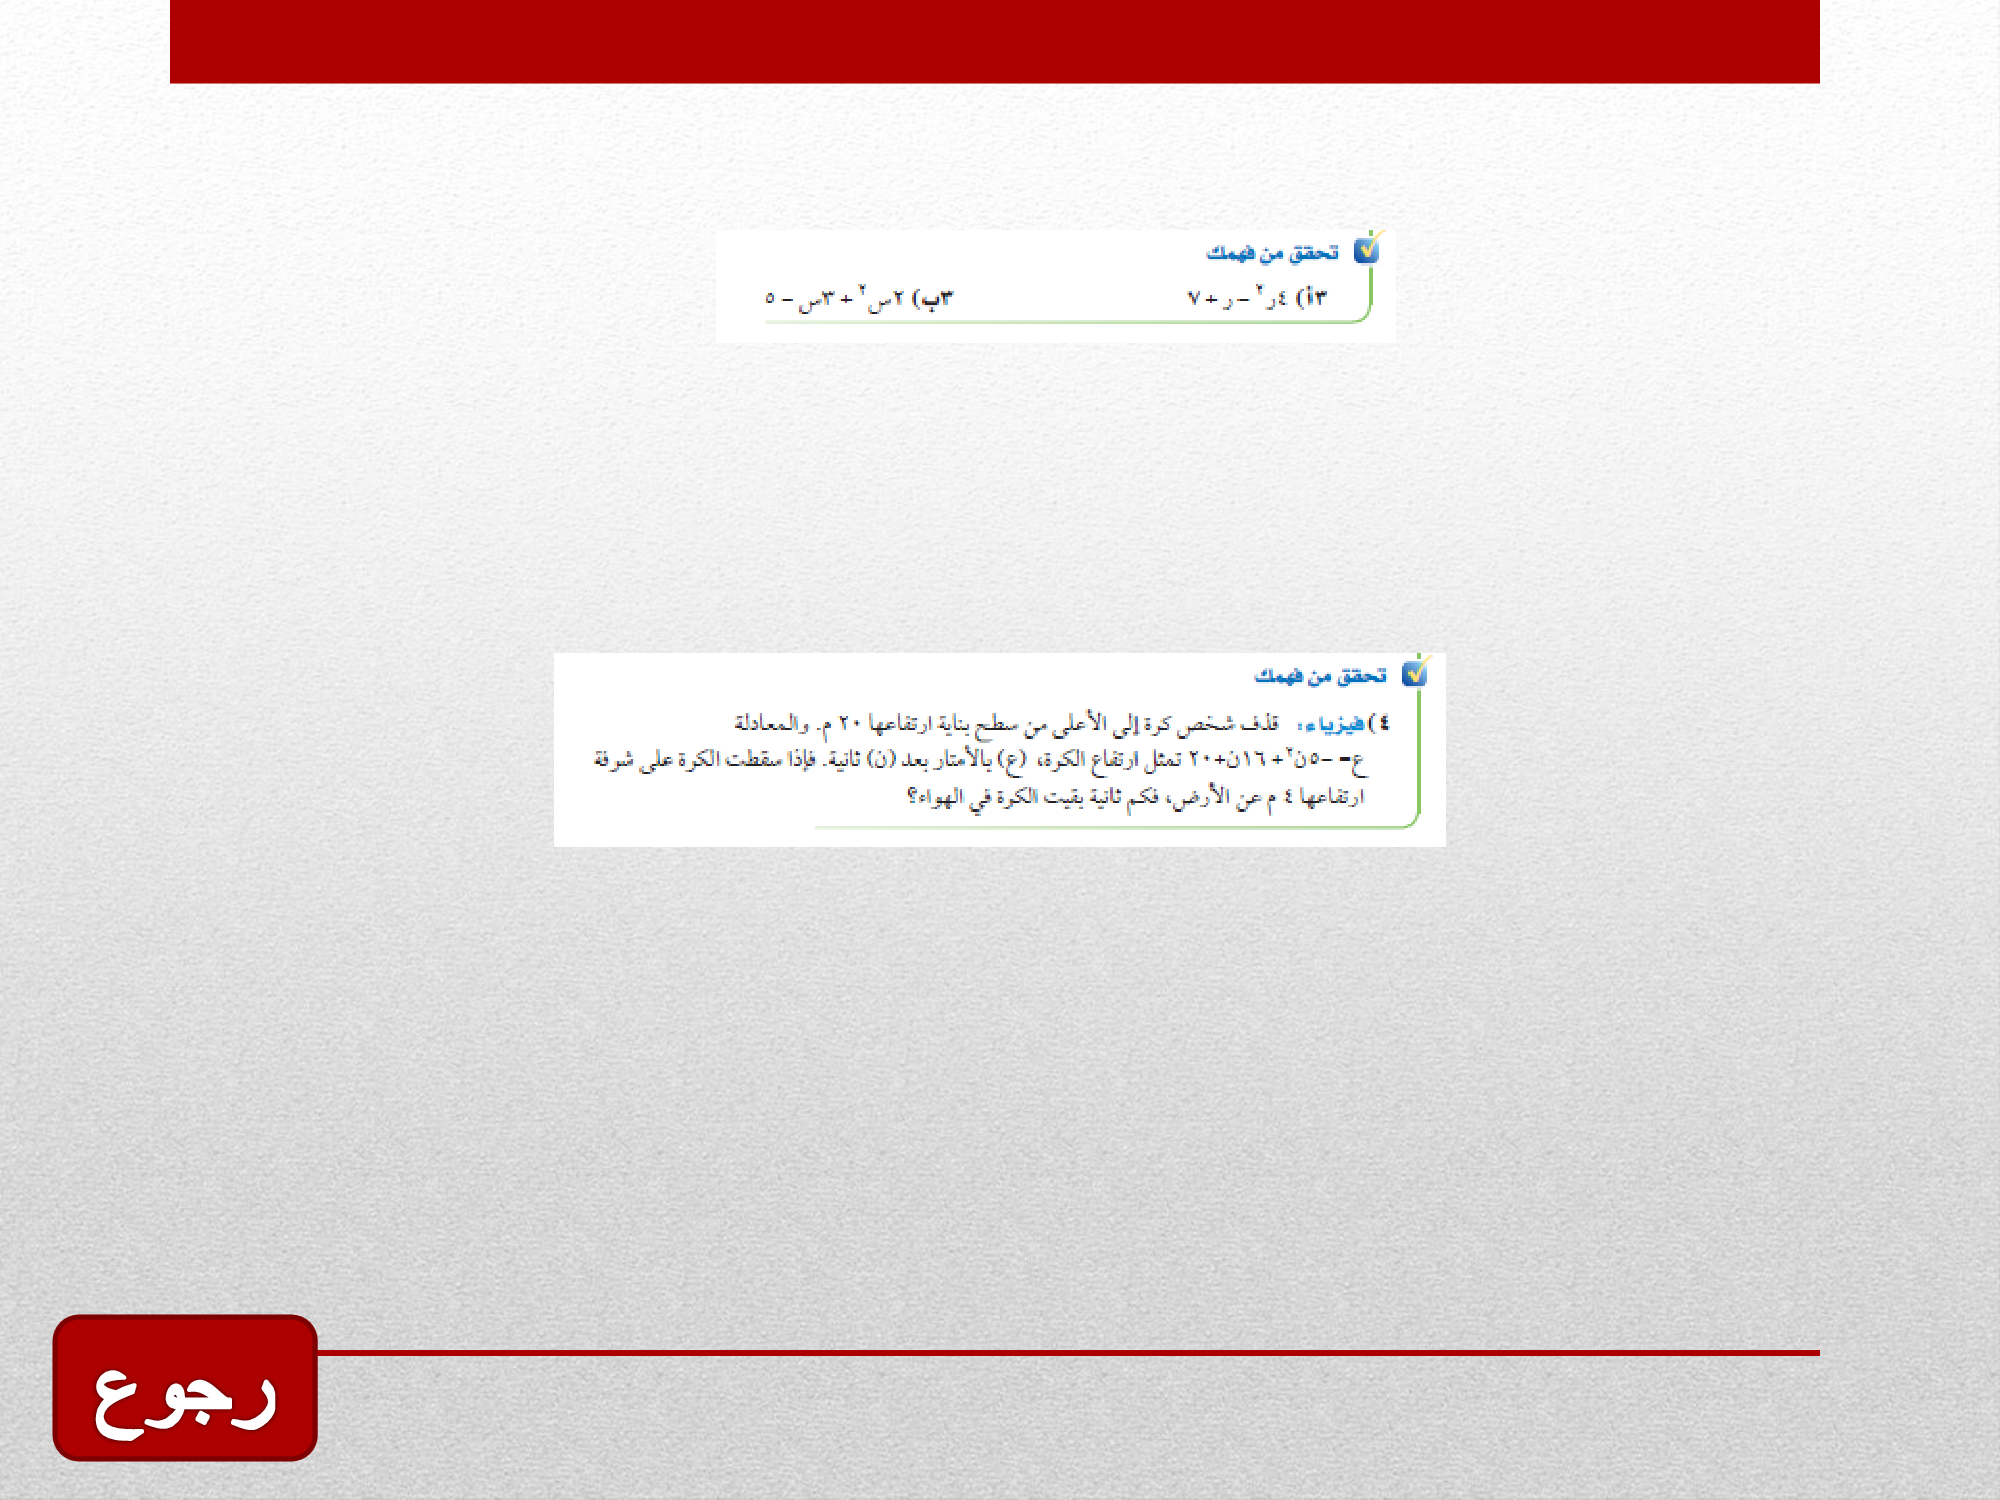Select the lower تحقق من فهمك heading
Viewport: 2000px width, 1500px height.
(x=1320, y=677)
